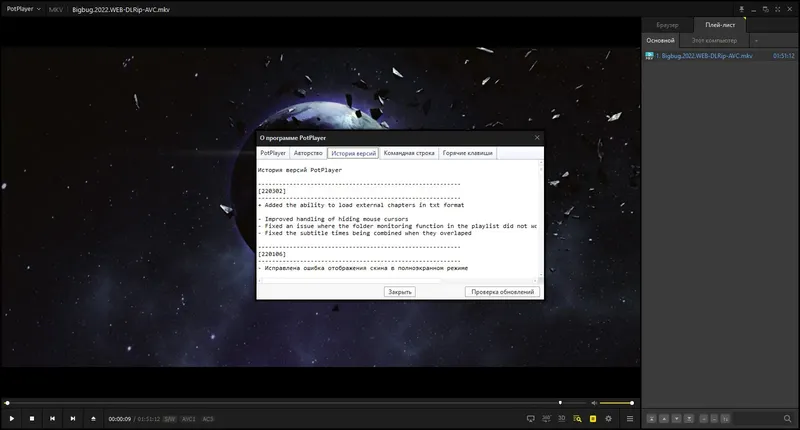Click the S/W decoder indicator
This screenshot has height=430, width=800.
click(x=169, y=419)
